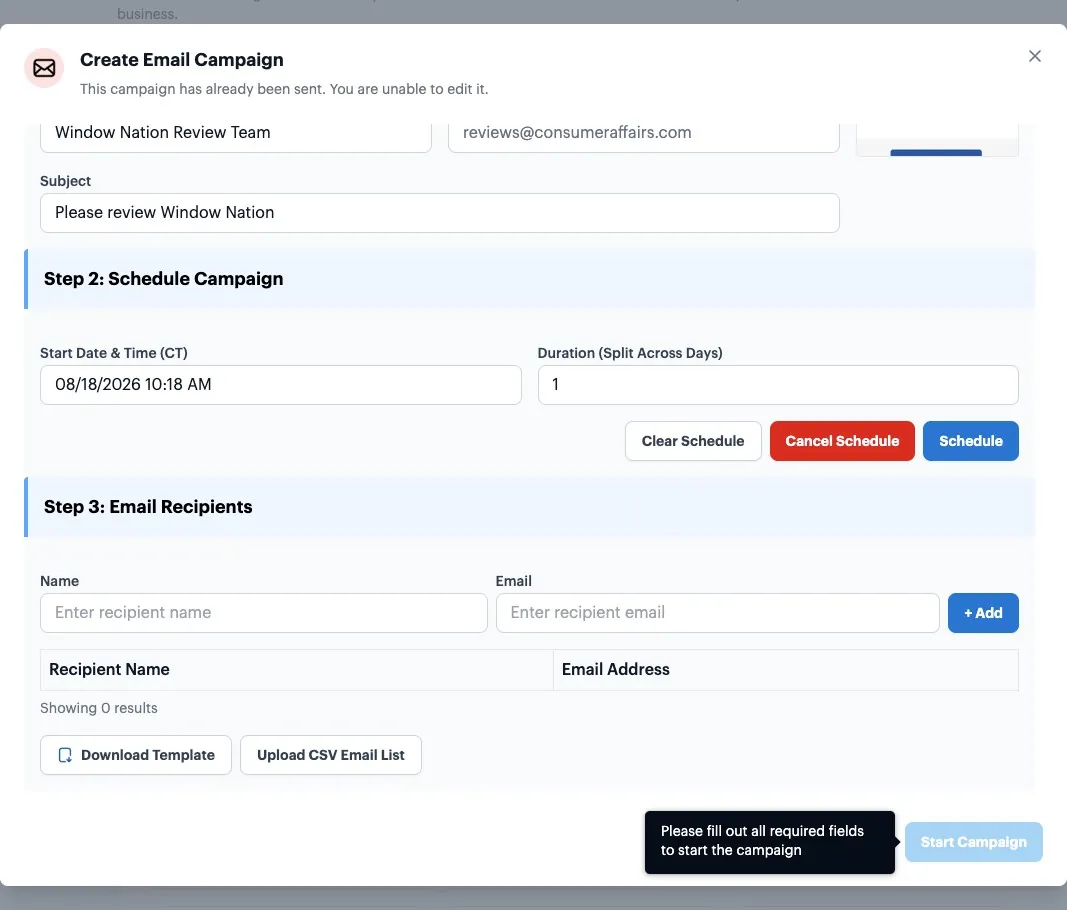The image size is (1067, 910).
Task: Click the Clear Schedule button
Action: pyautogui.click(x=693, y=441)
